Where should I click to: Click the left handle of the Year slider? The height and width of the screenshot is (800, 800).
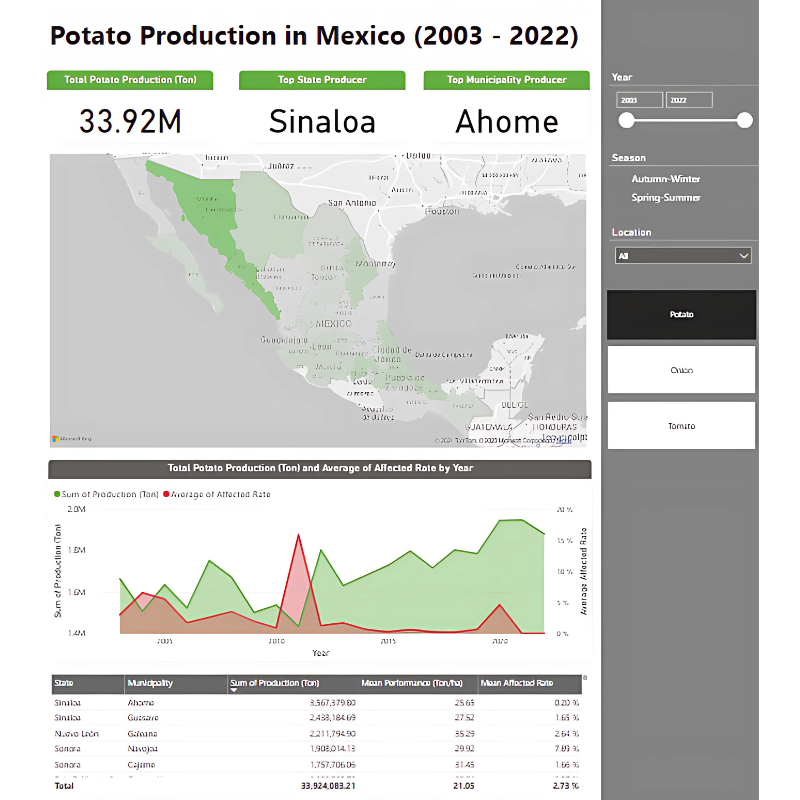pos(626,120)
